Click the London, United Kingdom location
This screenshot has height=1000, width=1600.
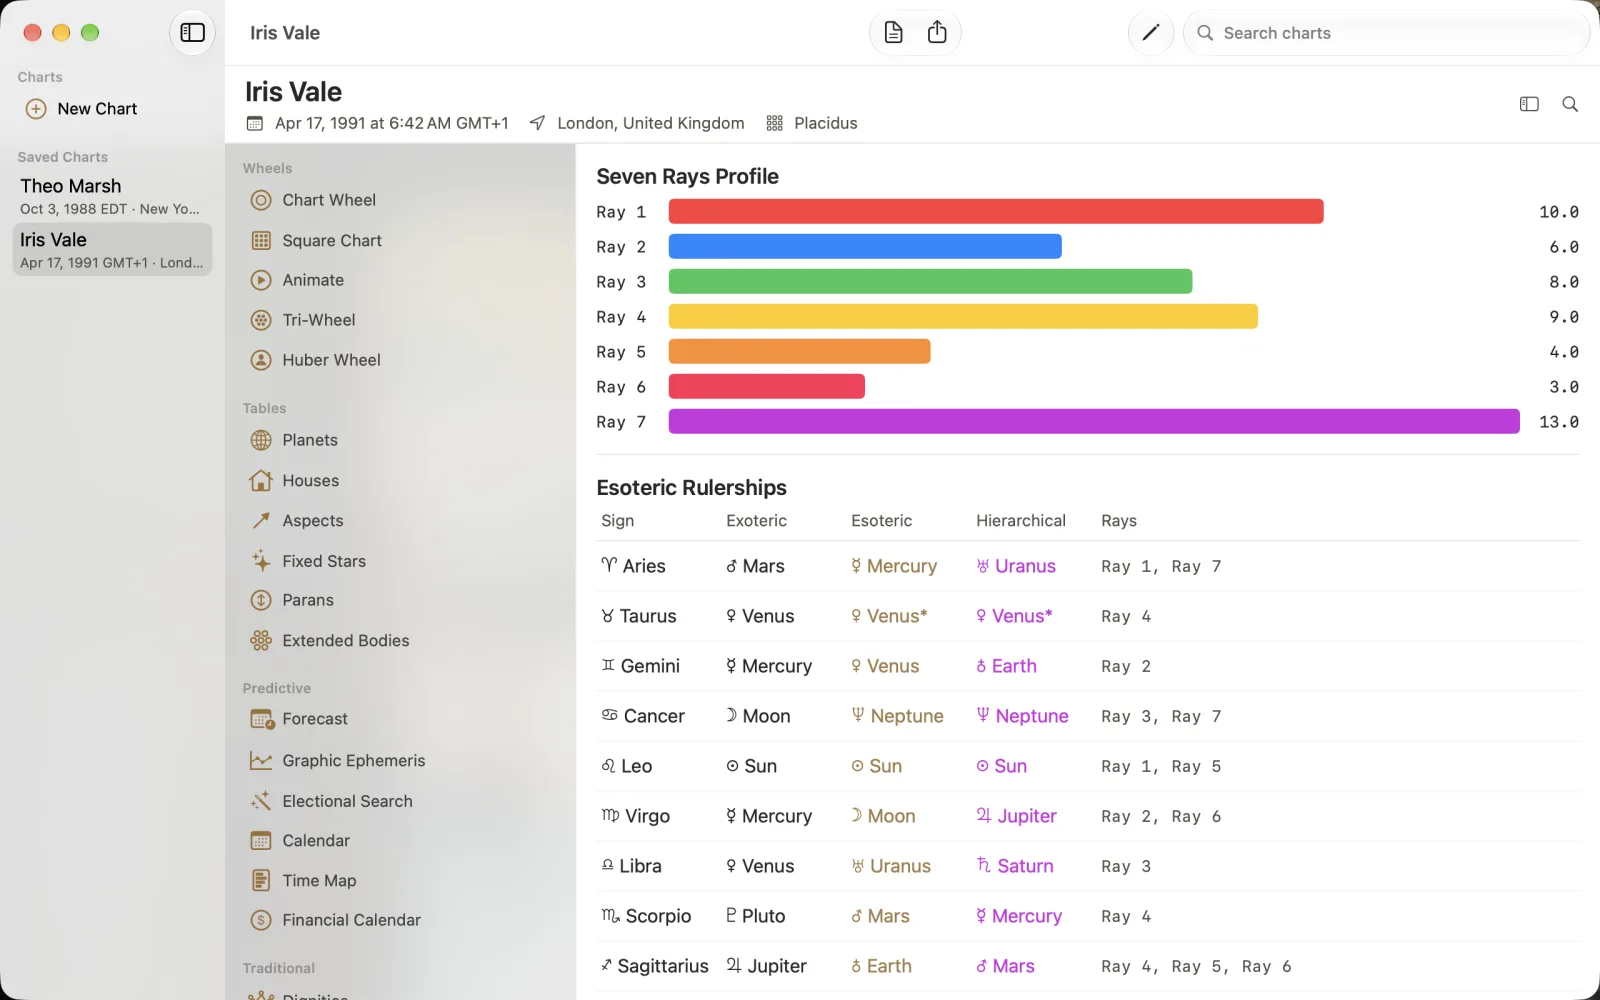[x=651, y=123]
